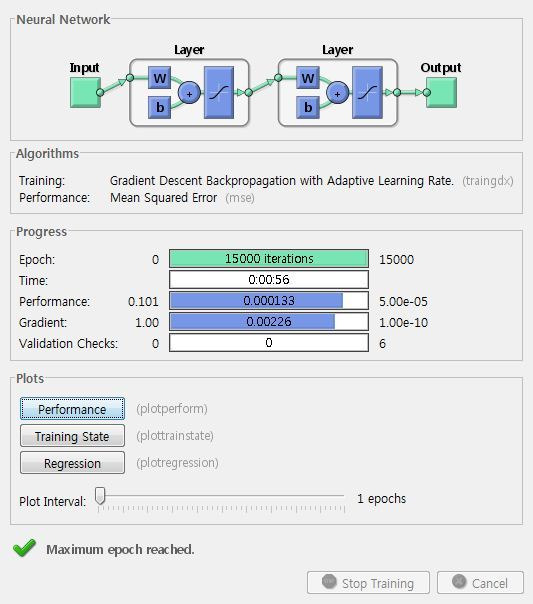The image size is (533, 604).
Task: Open the Training State plot
Action: coord(72,436)
